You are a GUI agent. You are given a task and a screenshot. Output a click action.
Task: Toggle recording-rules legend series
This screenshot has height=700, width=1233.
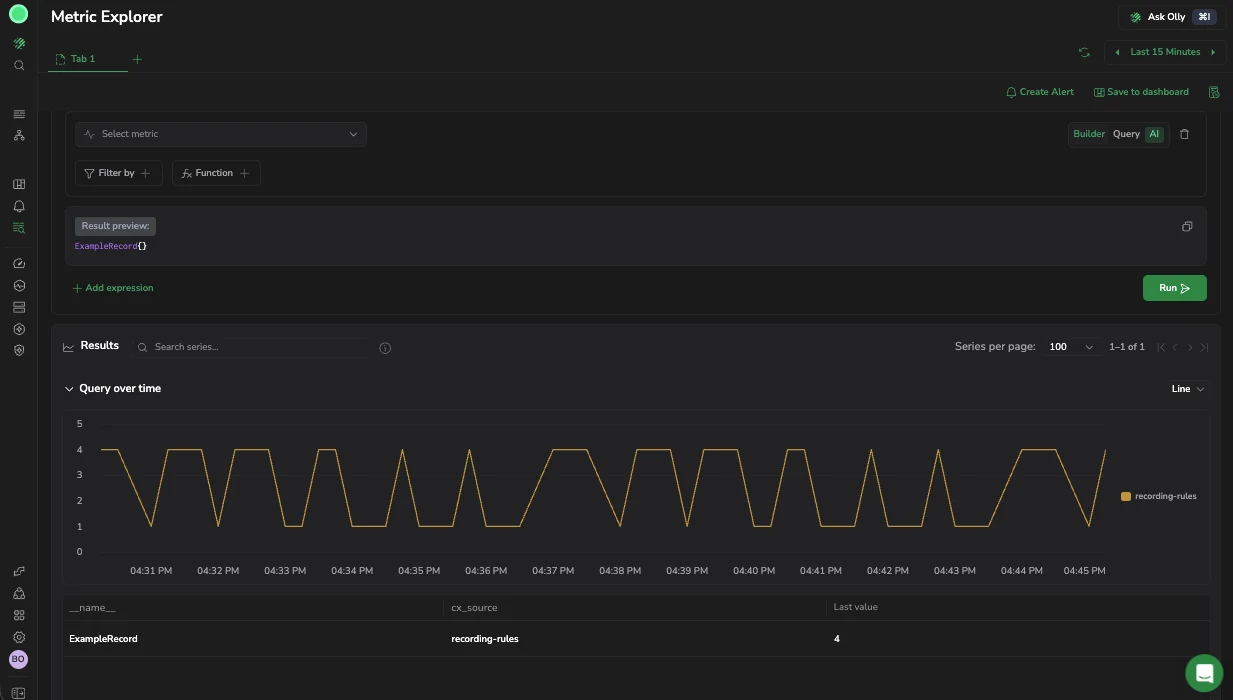pos(1159,496)
